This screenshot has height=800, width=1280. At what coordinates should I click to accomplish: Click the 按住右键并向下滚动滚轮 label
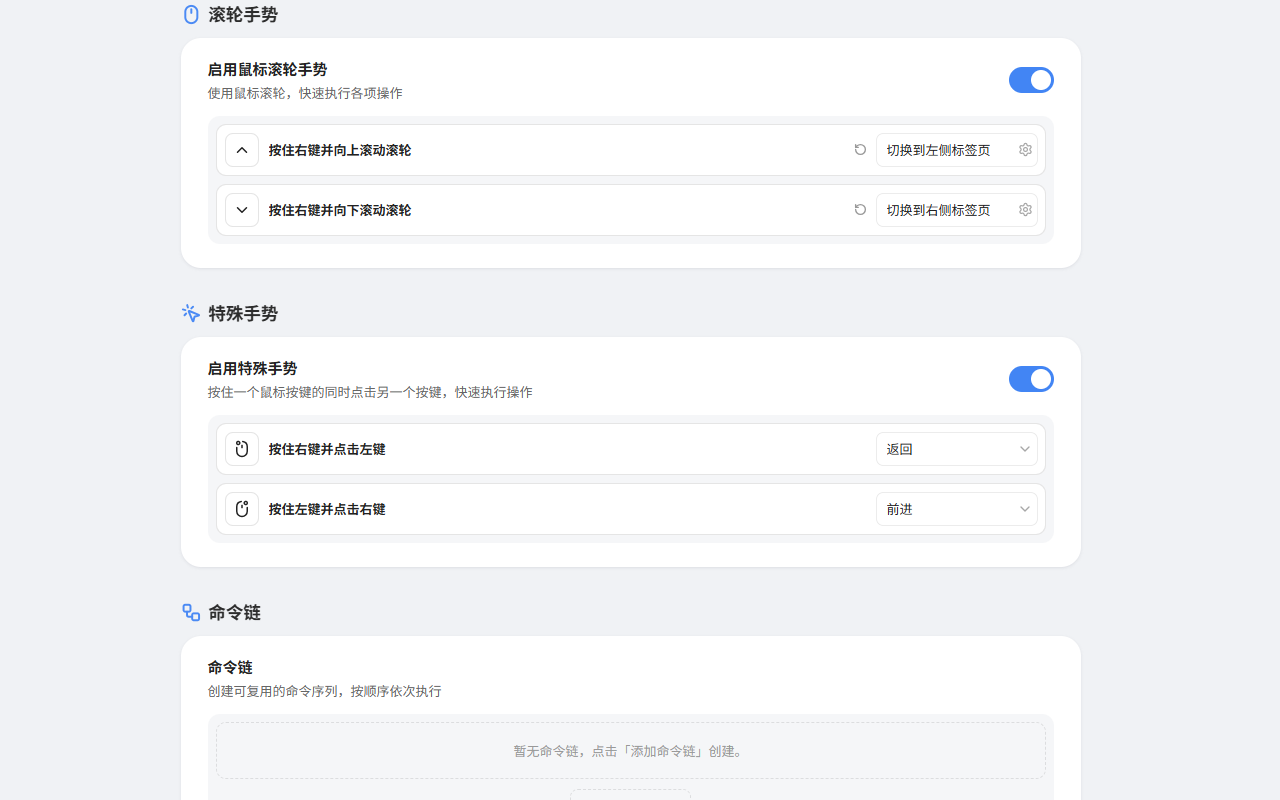tap(340, 210)
